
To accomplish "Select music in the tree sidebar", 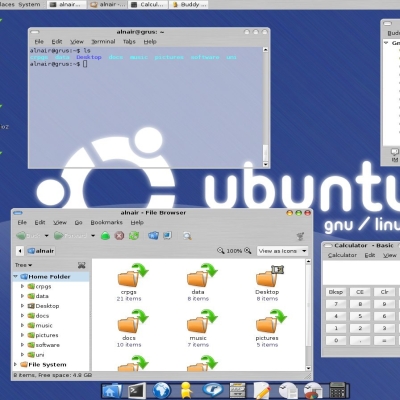I will [44, 325].
